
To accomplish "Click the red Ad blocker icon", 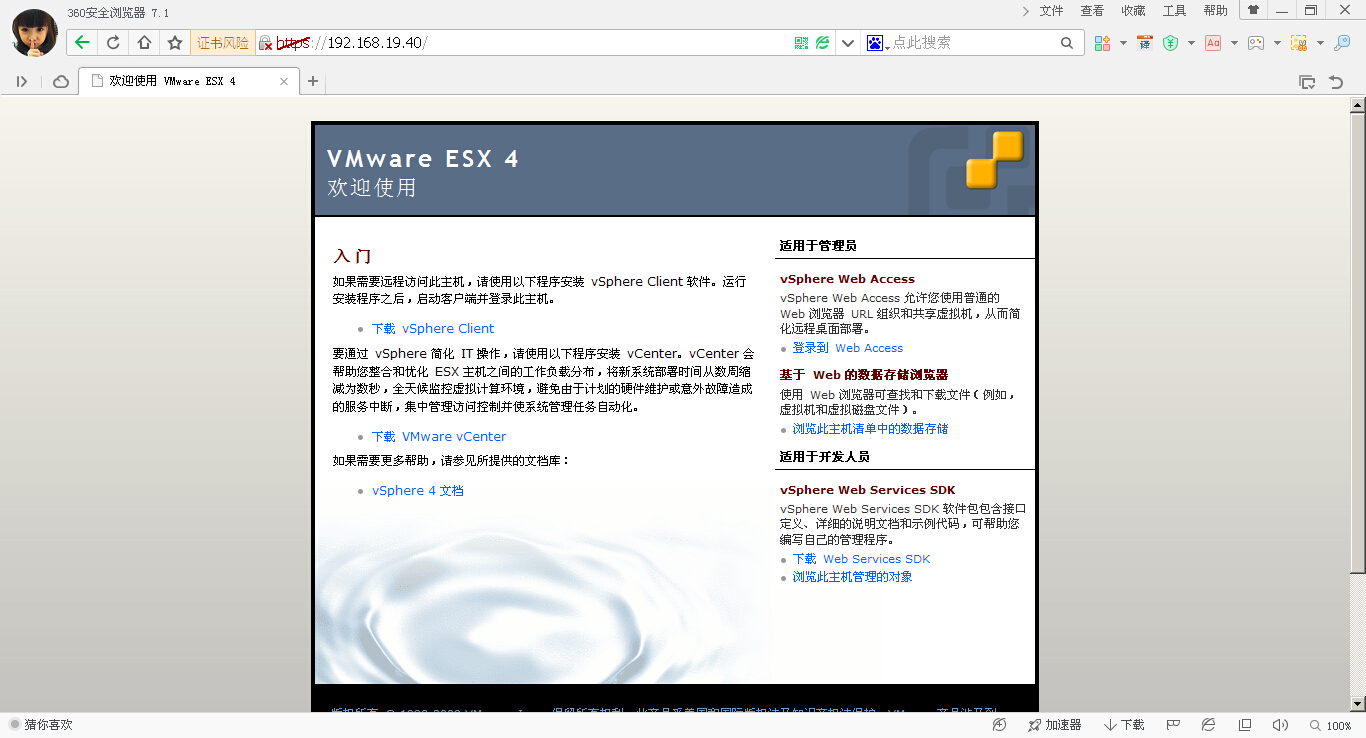I will point(1213,43).
